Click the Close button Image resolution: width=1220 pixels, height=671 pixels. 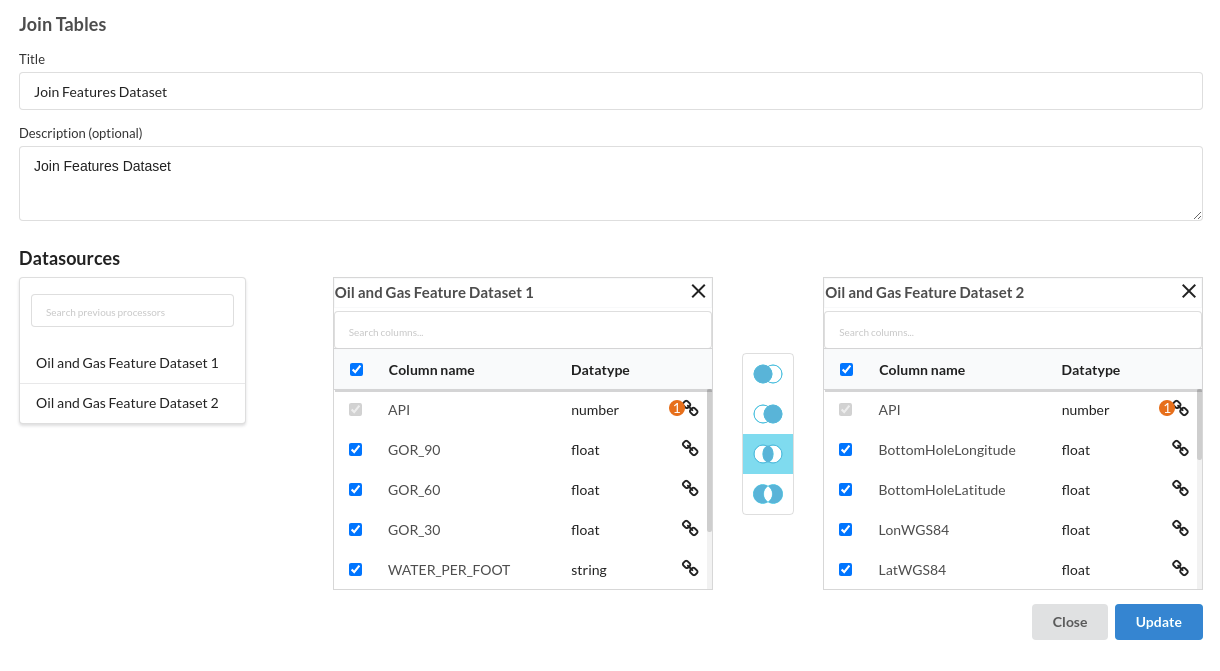pyautogui.click(x=1069, y=622)
